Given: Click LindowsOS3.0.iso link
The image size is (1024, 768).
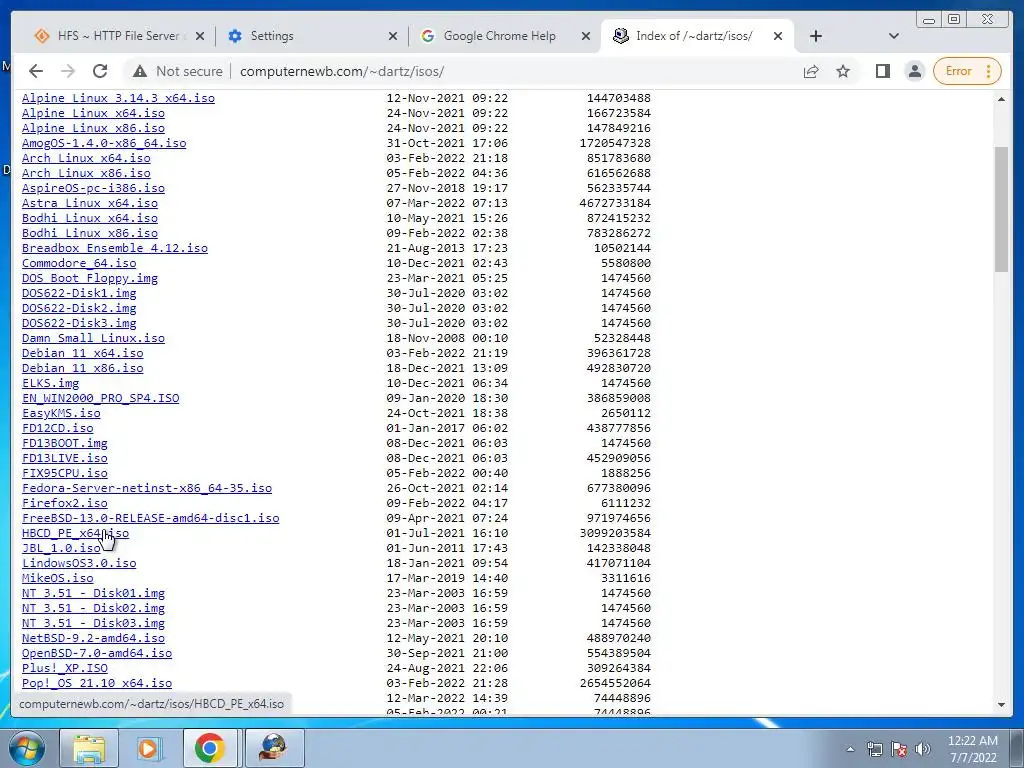Looking at the screenshot, I should [x=79, y=564].
